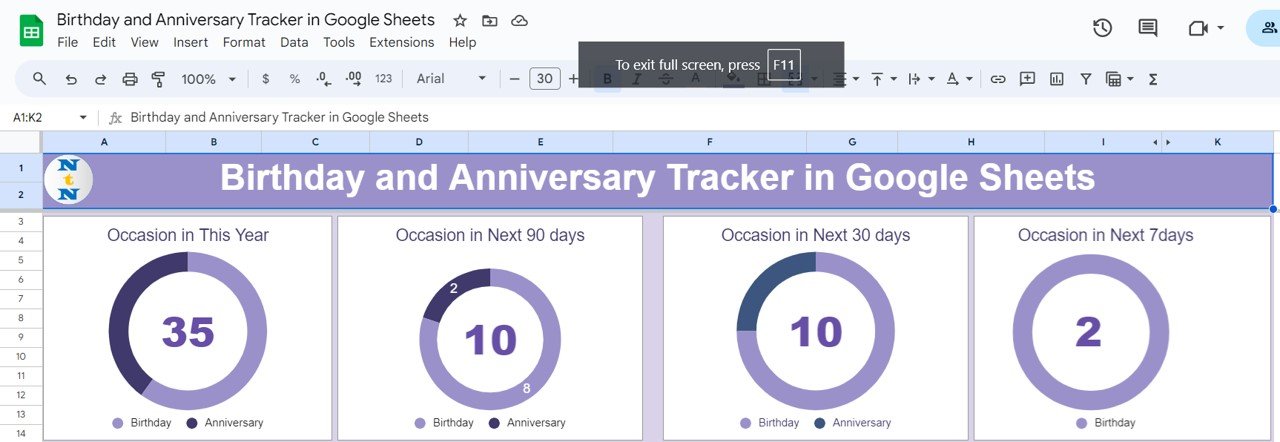Open the Edit menu

click(x=104, y=42)
